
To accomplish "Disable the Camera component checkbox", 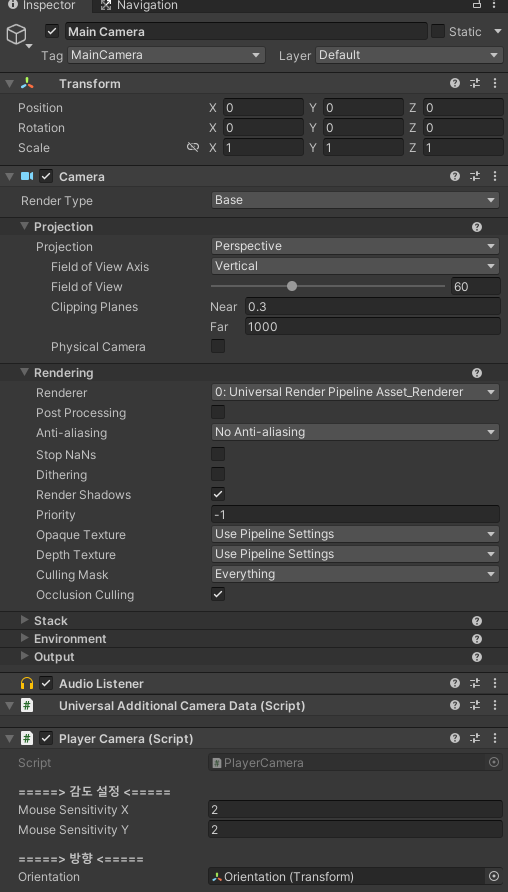I will click(46, 176).
